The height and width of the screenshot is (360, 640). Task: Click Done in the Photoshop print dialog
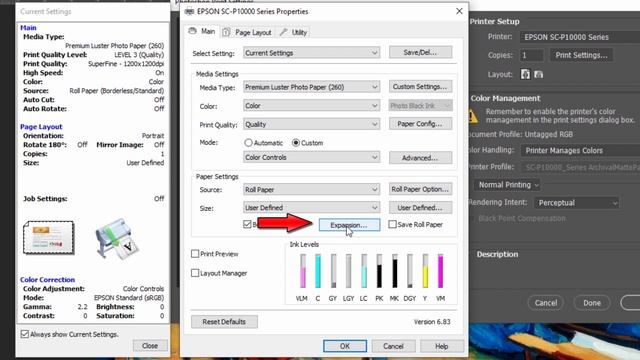click(x=592, y=303)
